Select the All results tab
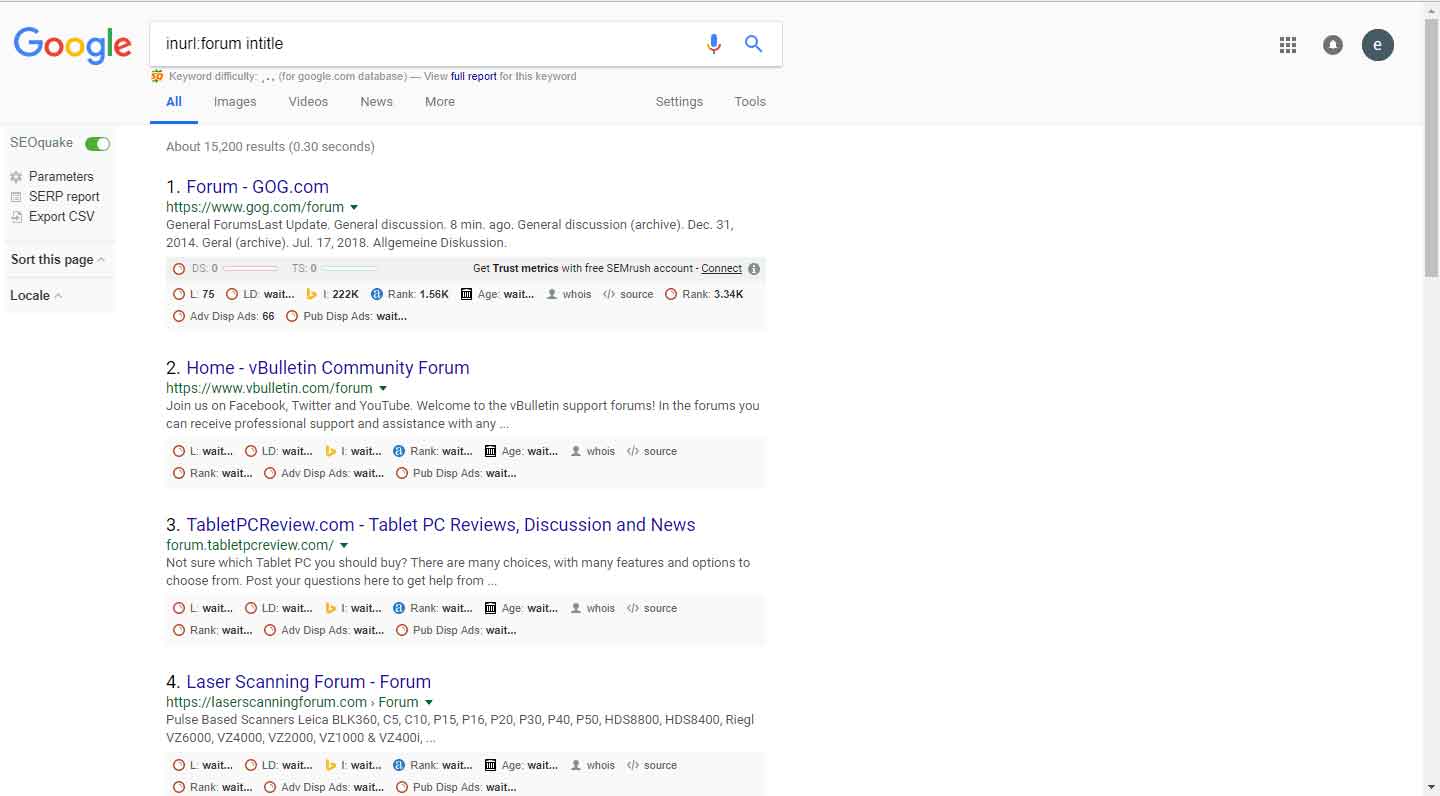The image size is (1440, 796). point(174,102)
